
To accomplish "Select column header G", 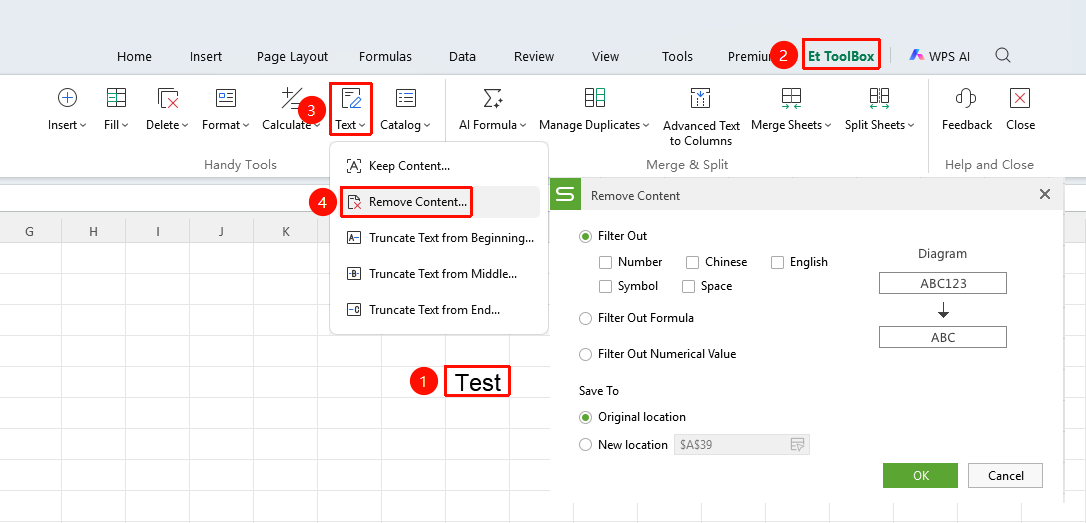I will click(x=30, y=231).
